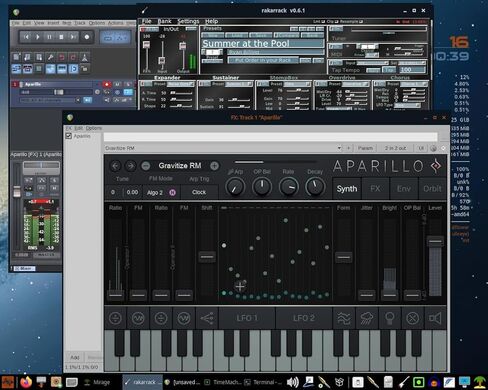The image size is (488, 390).
Task: Click the Level fader in Aparillo
Action: 435,241
